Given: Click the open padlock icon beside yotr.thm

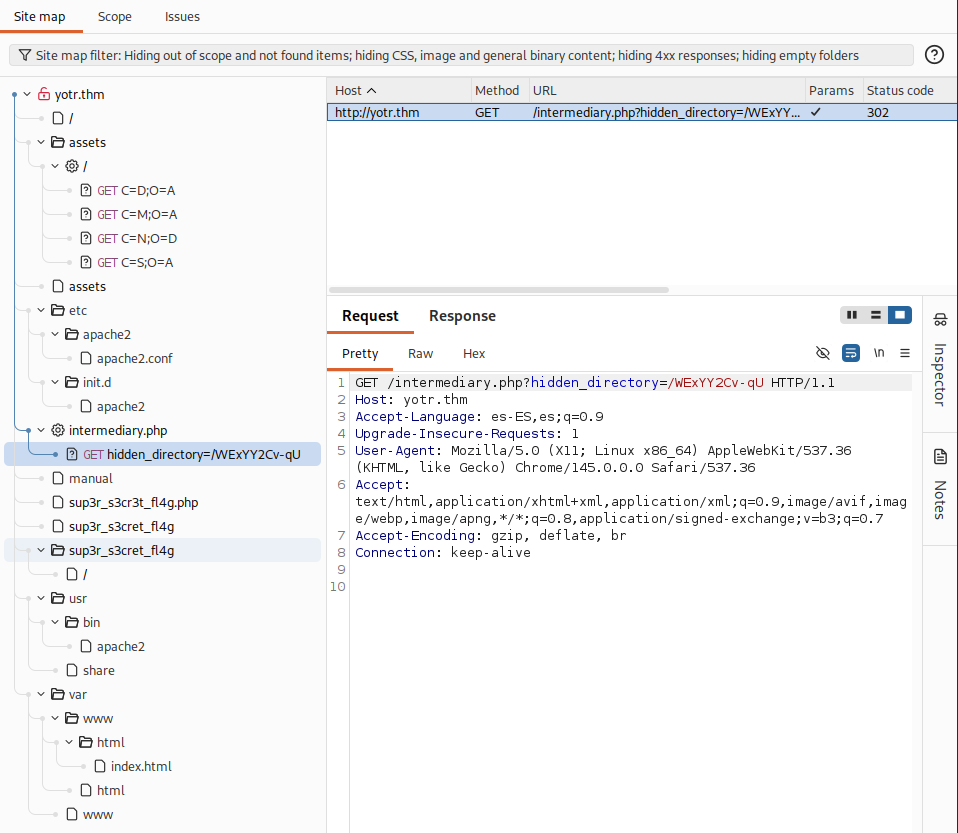Looking at the screenshot, I should [x=43, y=94].
